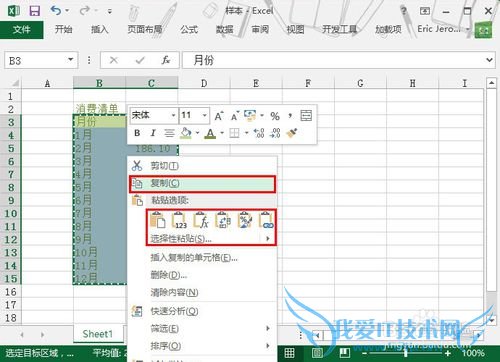Choose 快速分析(Q) from context menu
Viewport: 500px width, 362px height.
tap(203, 311)
